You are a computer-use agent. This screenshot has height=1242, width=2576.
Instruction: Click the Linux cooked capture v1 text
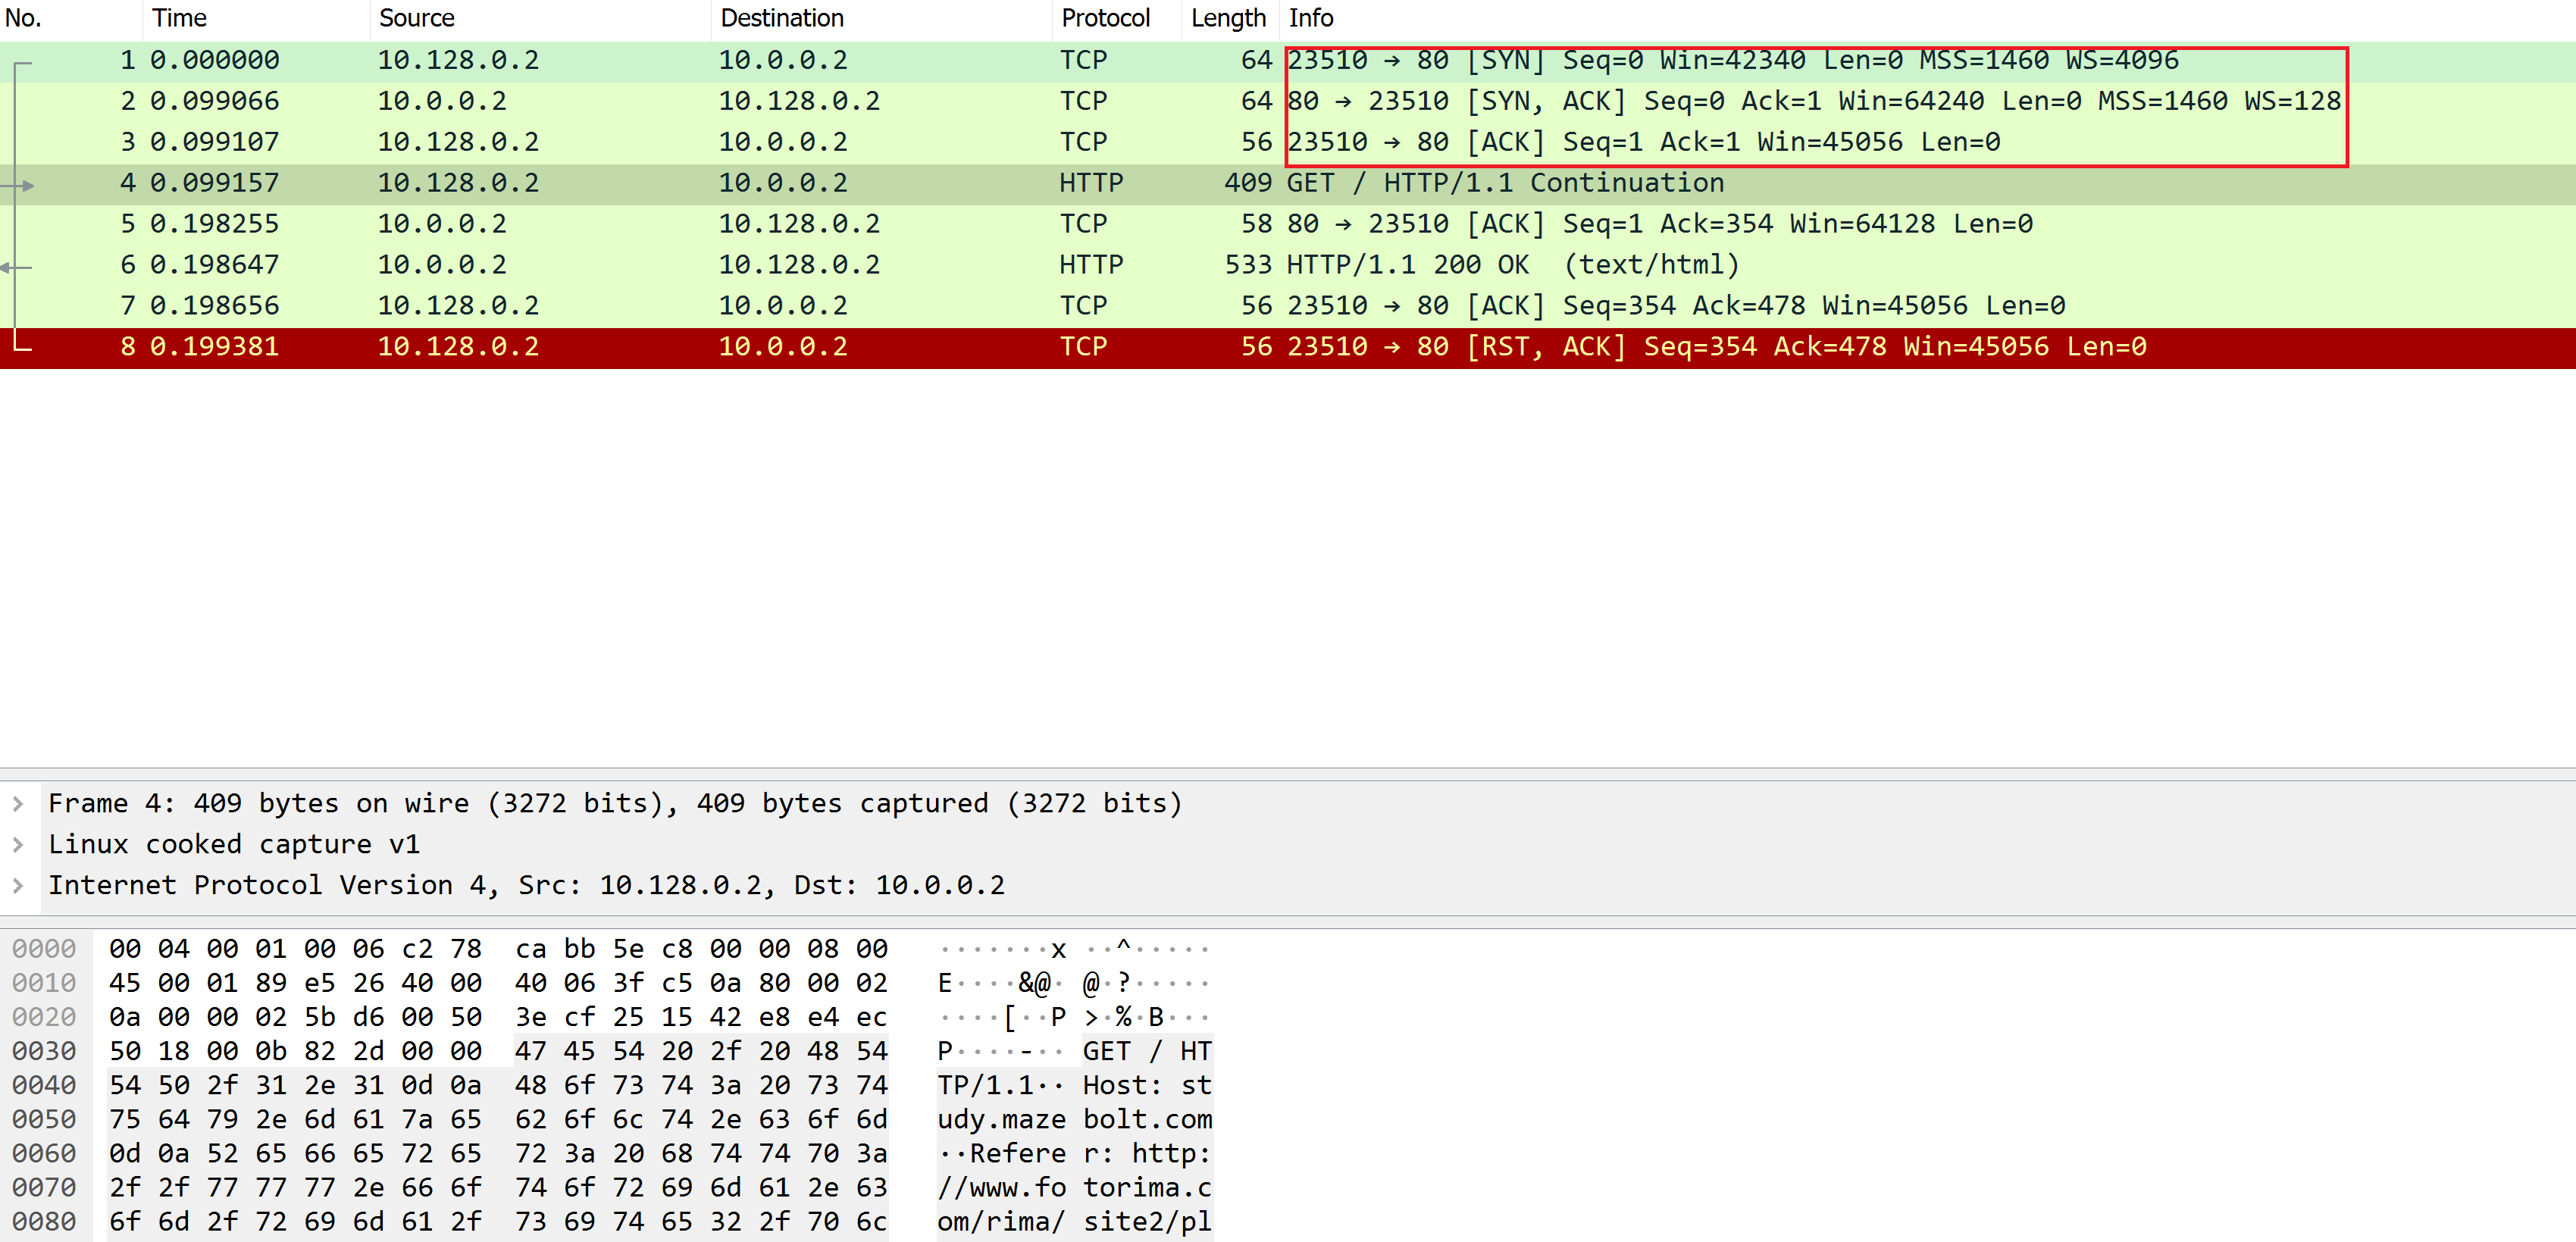(234, 844)
